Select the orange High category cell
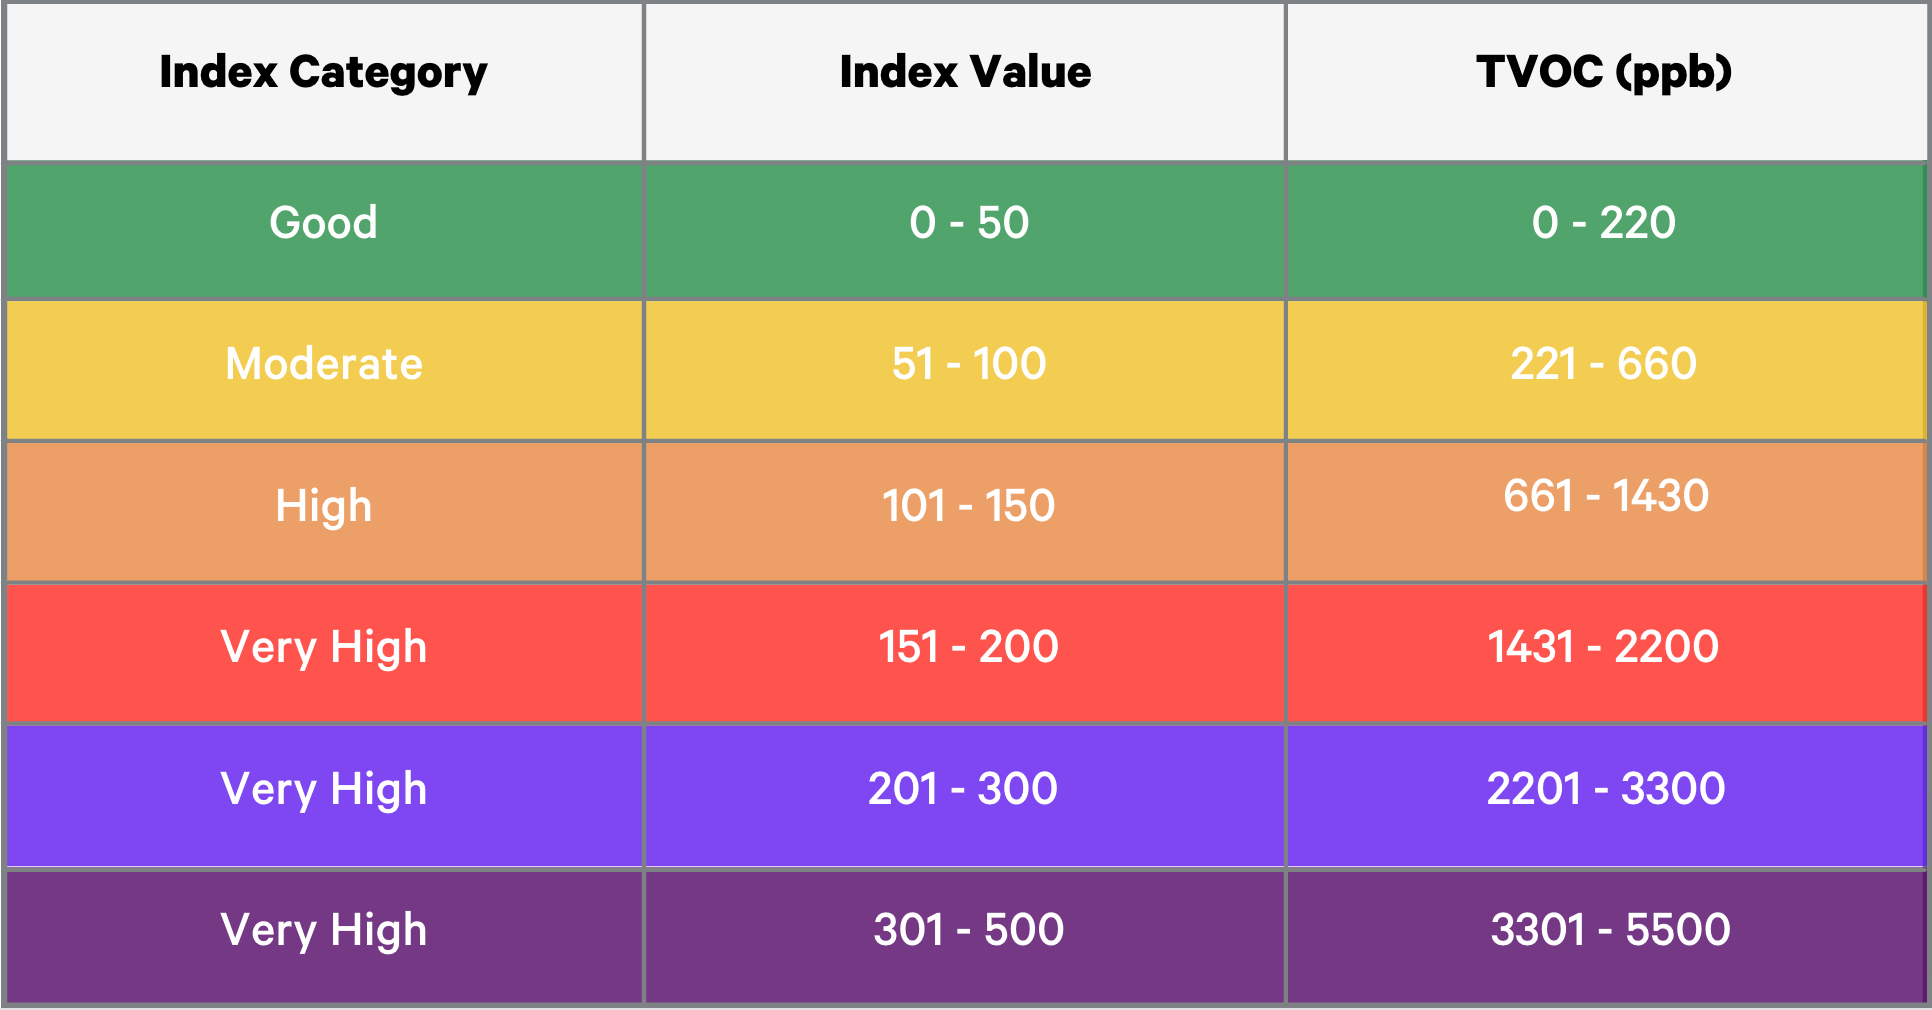The width and height of the screenshot is (1932, 1010). [x=323, y=506]
